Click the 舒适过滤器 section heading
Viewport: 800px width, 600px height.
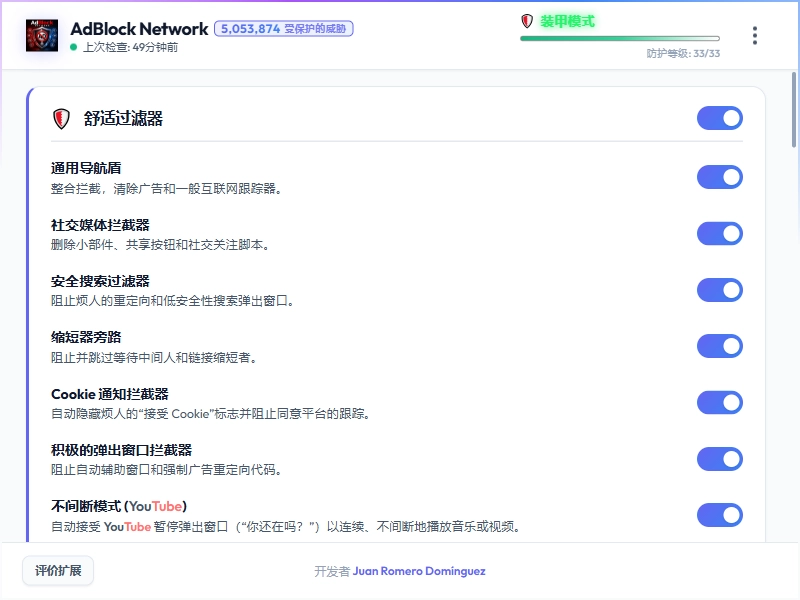click(x=123, y=118)
